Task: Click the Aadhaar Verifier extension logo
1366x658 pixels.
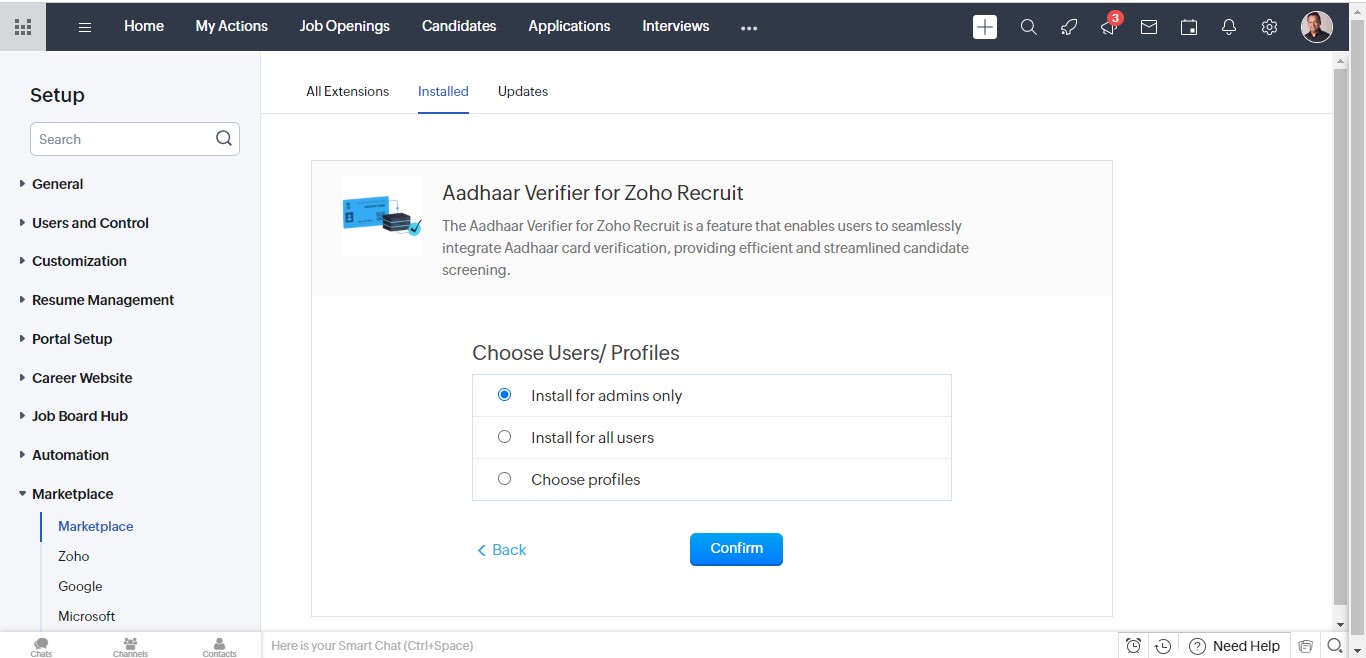Action: pyautogui.click(x=382, y=216)
